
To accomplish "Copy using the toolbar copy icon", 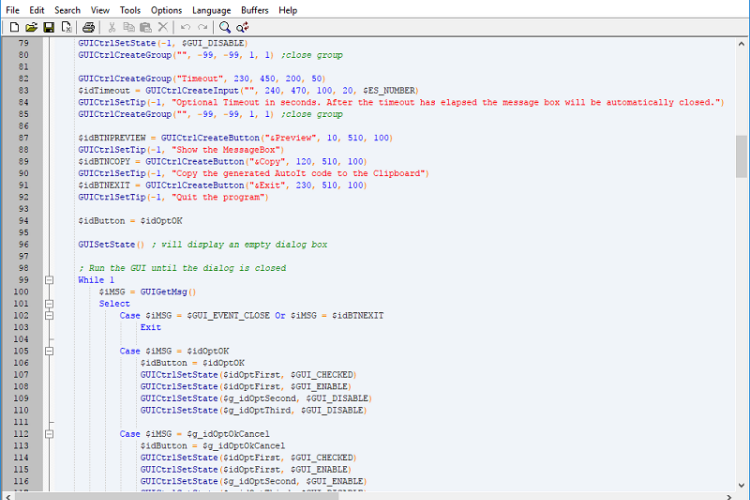I will pos(129,27).
